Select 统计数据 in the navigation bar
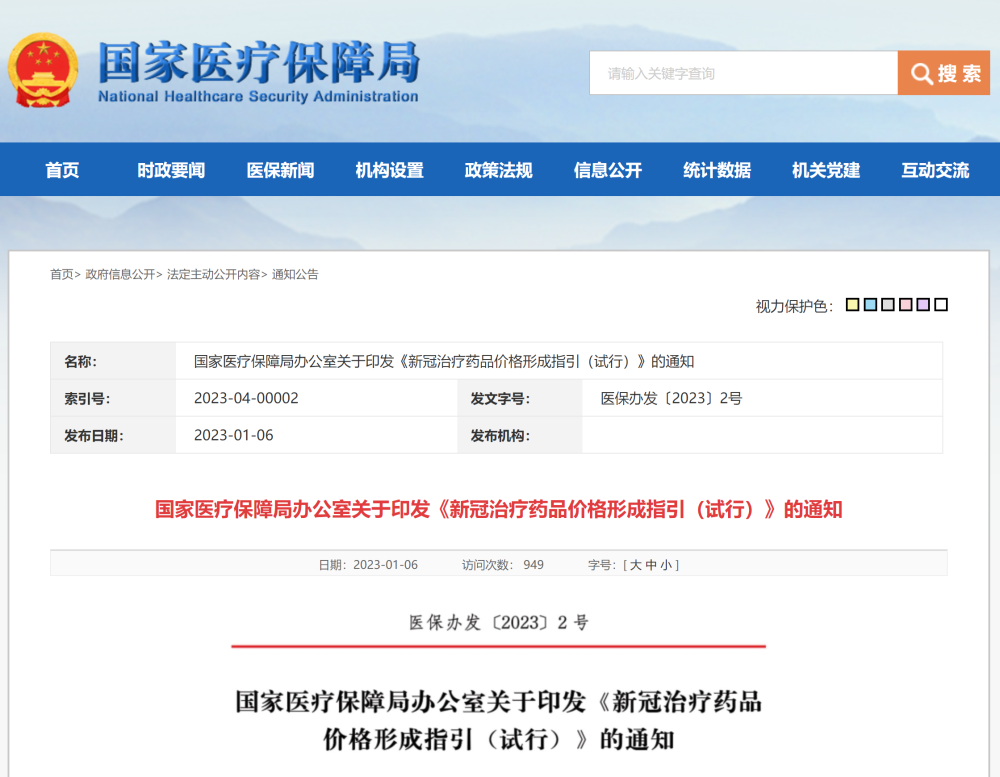Screen dimensions: 1000x777 tap(717, 170)
